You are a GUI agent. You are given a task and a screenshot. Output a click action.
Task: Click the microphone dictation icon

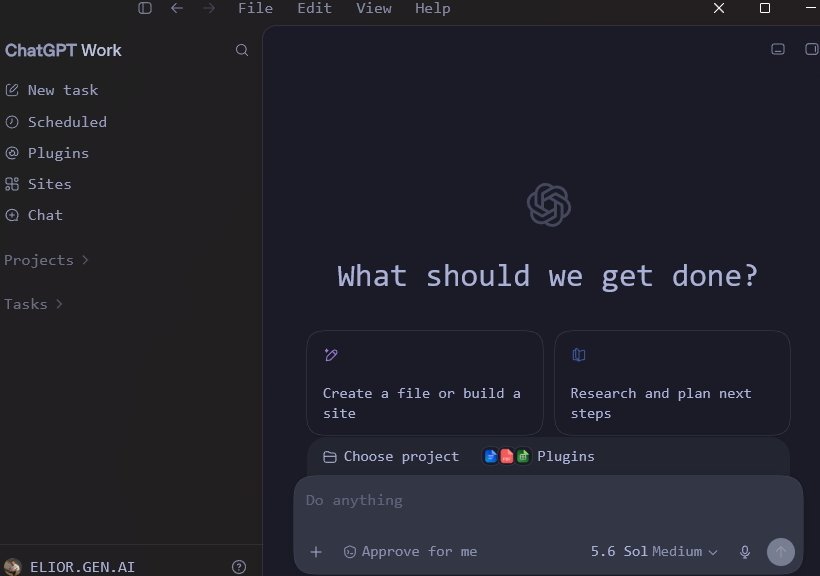(x=745, y=552)
